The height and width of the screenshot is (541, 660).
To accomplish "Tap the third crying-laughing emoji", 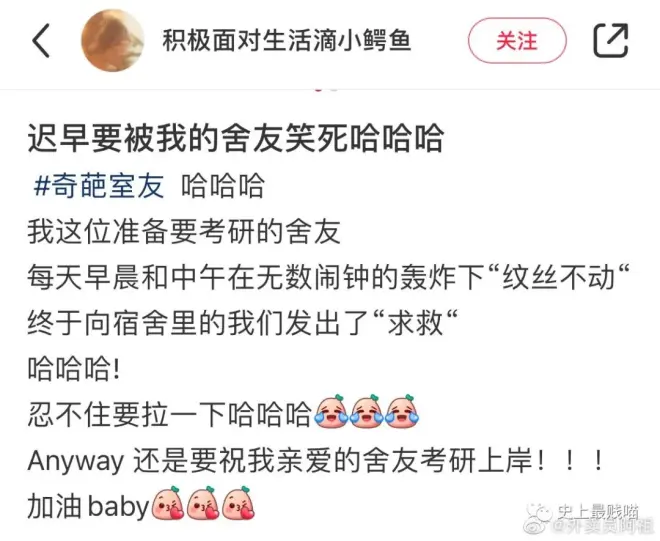I will click(402, 412).
